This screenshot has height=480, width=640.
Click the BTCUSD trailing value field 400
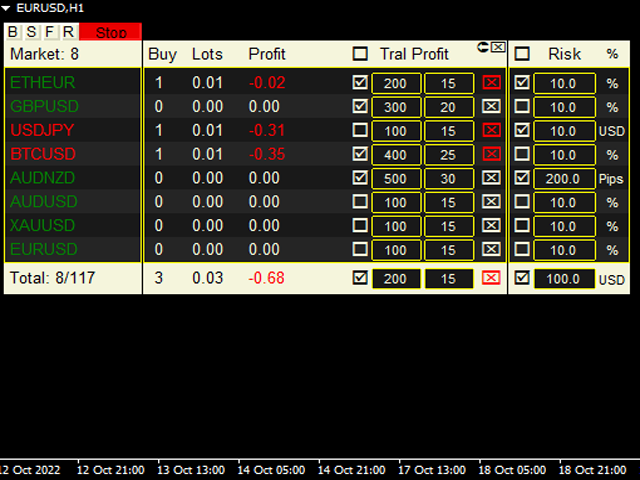(396, 155)
